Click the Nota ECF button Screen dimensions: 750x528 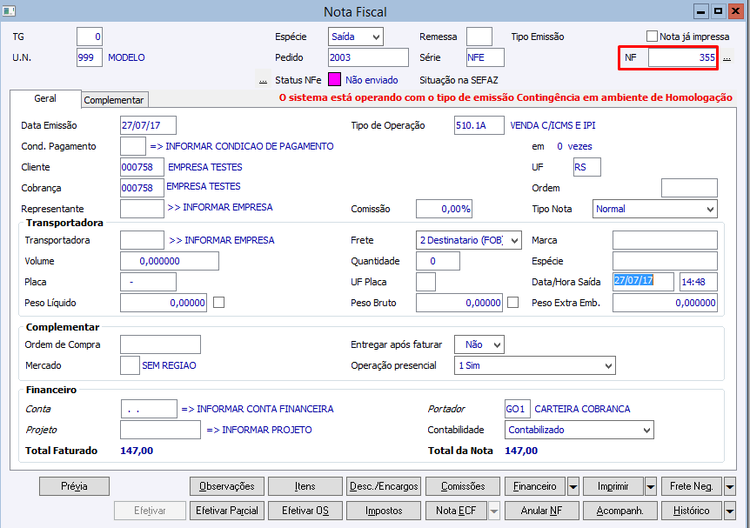click(x=456, y=511)
